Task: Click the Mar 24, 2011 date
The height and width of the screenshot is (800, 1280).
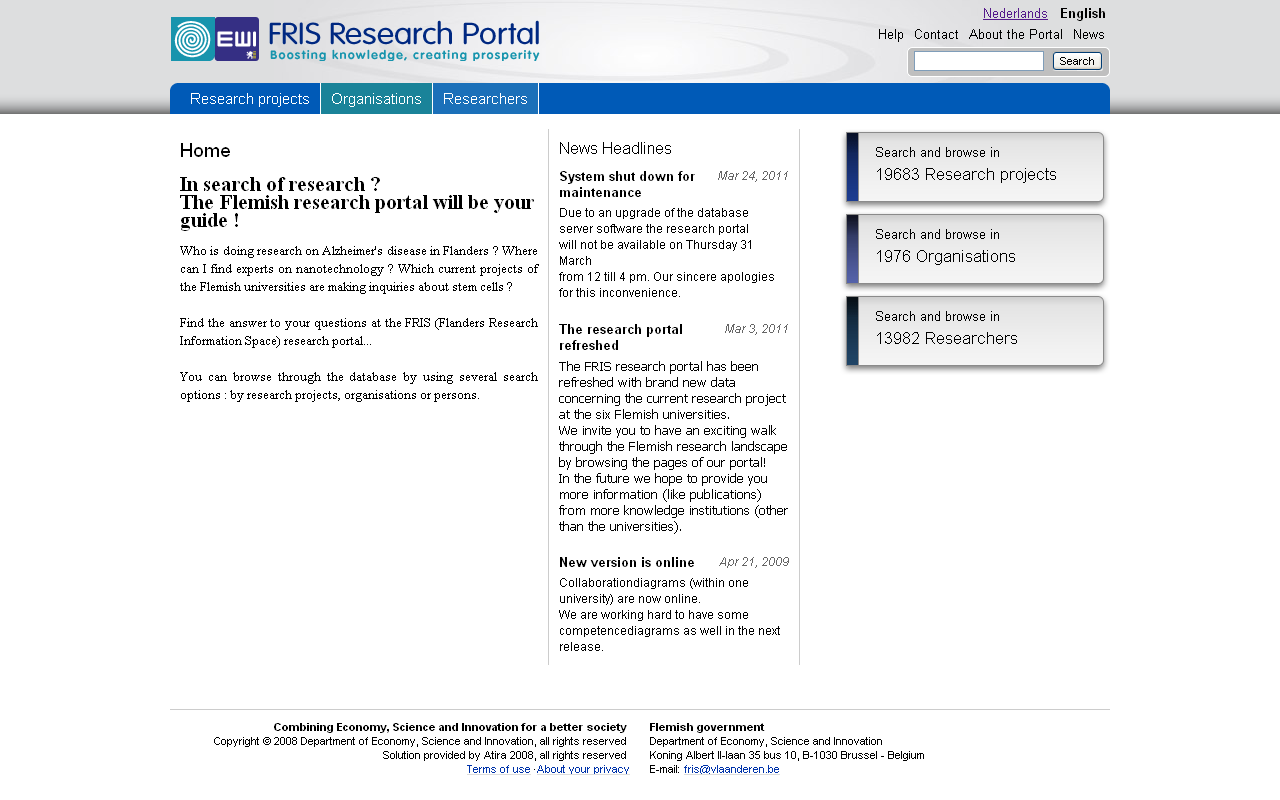Action: point(753,176)
